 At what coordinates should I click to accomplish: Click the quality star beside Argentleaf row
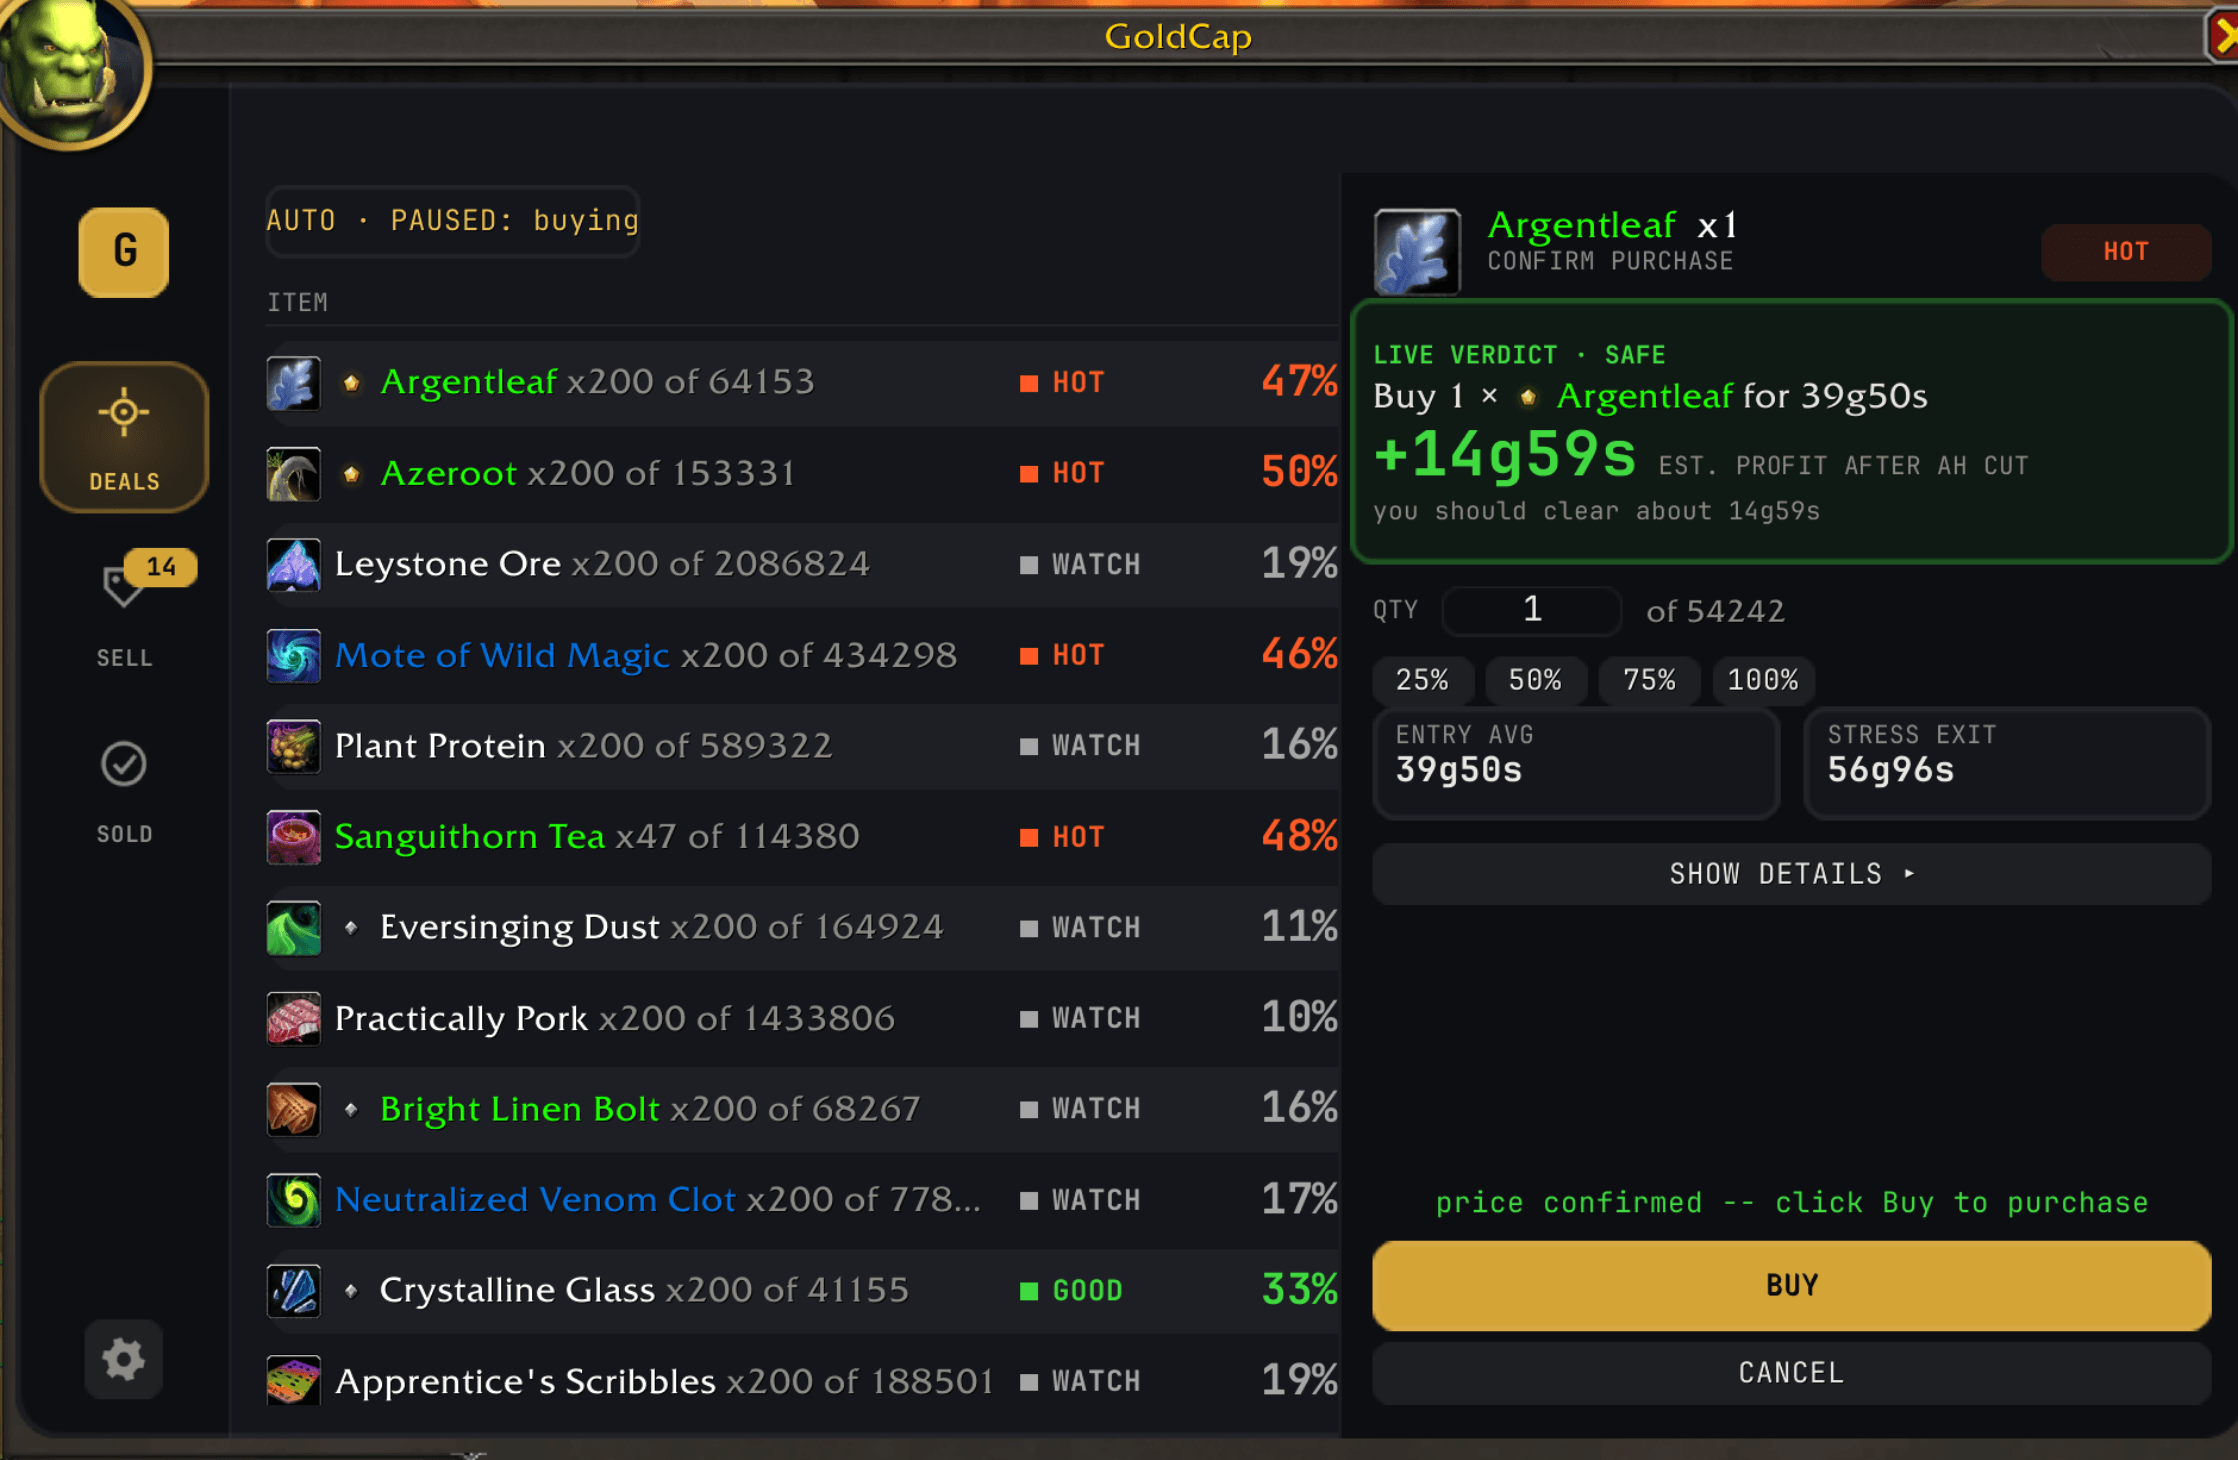click(x=351, y=383)
